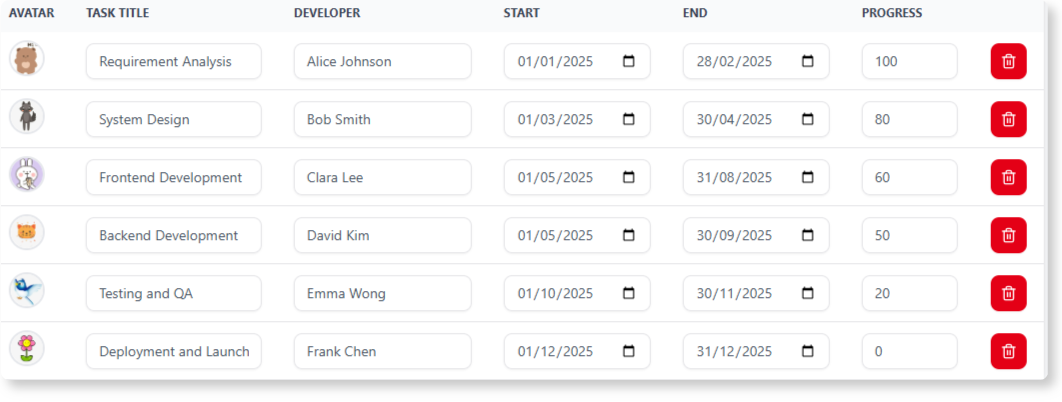Open calendar picker for 01/01/2025 start date
The height and width of the screenshot is (402, 1062).
pos(629,61)
